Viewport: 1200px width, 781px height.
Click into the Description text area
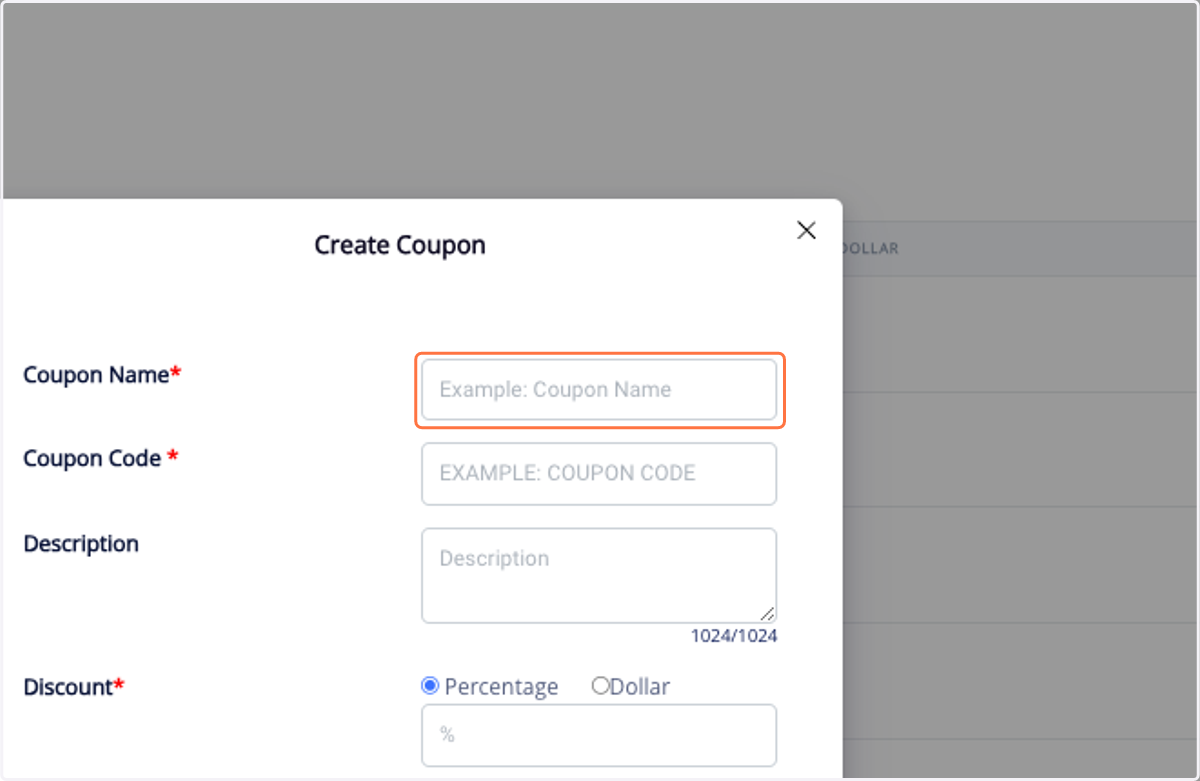[x=599, y=576]
